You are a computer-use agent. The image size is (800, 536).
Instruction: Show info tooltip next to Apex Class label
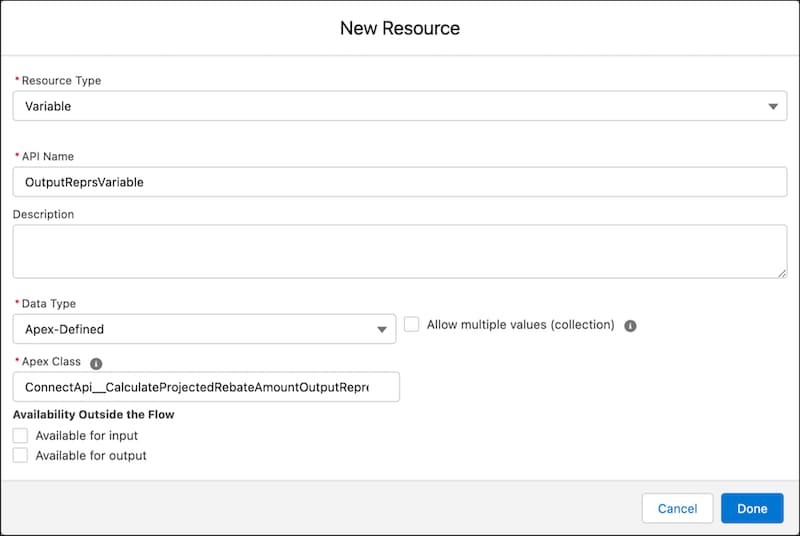click(96, 363)
